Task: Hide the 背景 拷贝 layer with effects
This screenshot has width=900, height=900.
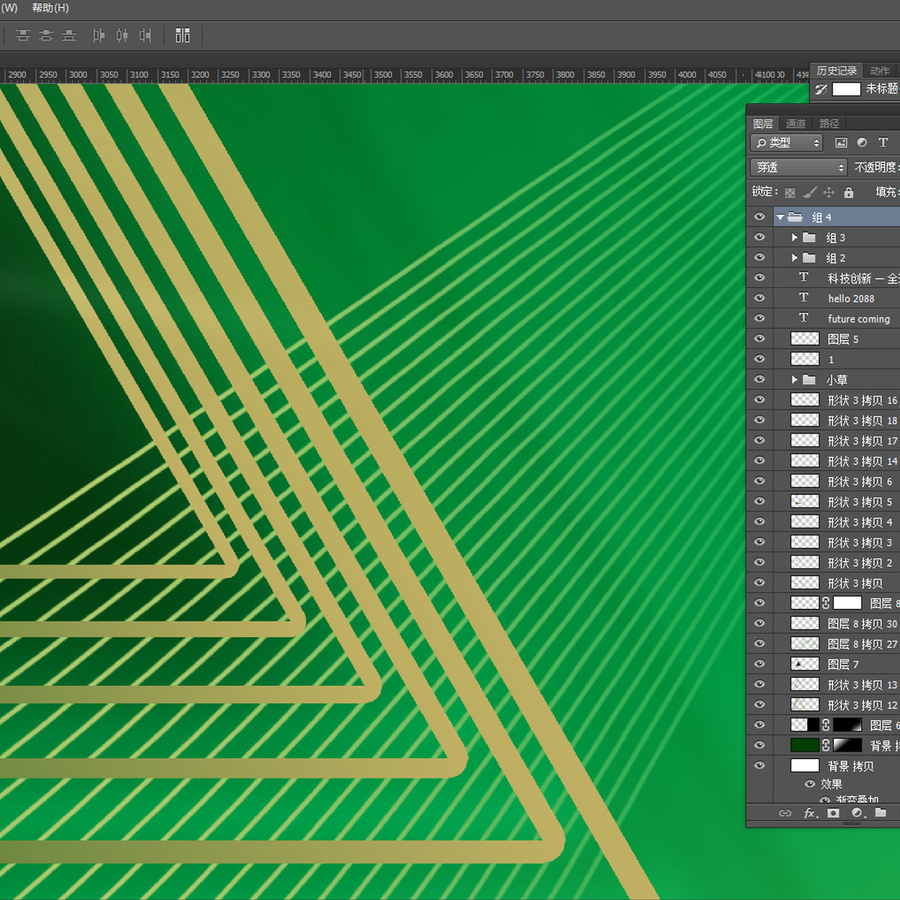Action: 759,765
